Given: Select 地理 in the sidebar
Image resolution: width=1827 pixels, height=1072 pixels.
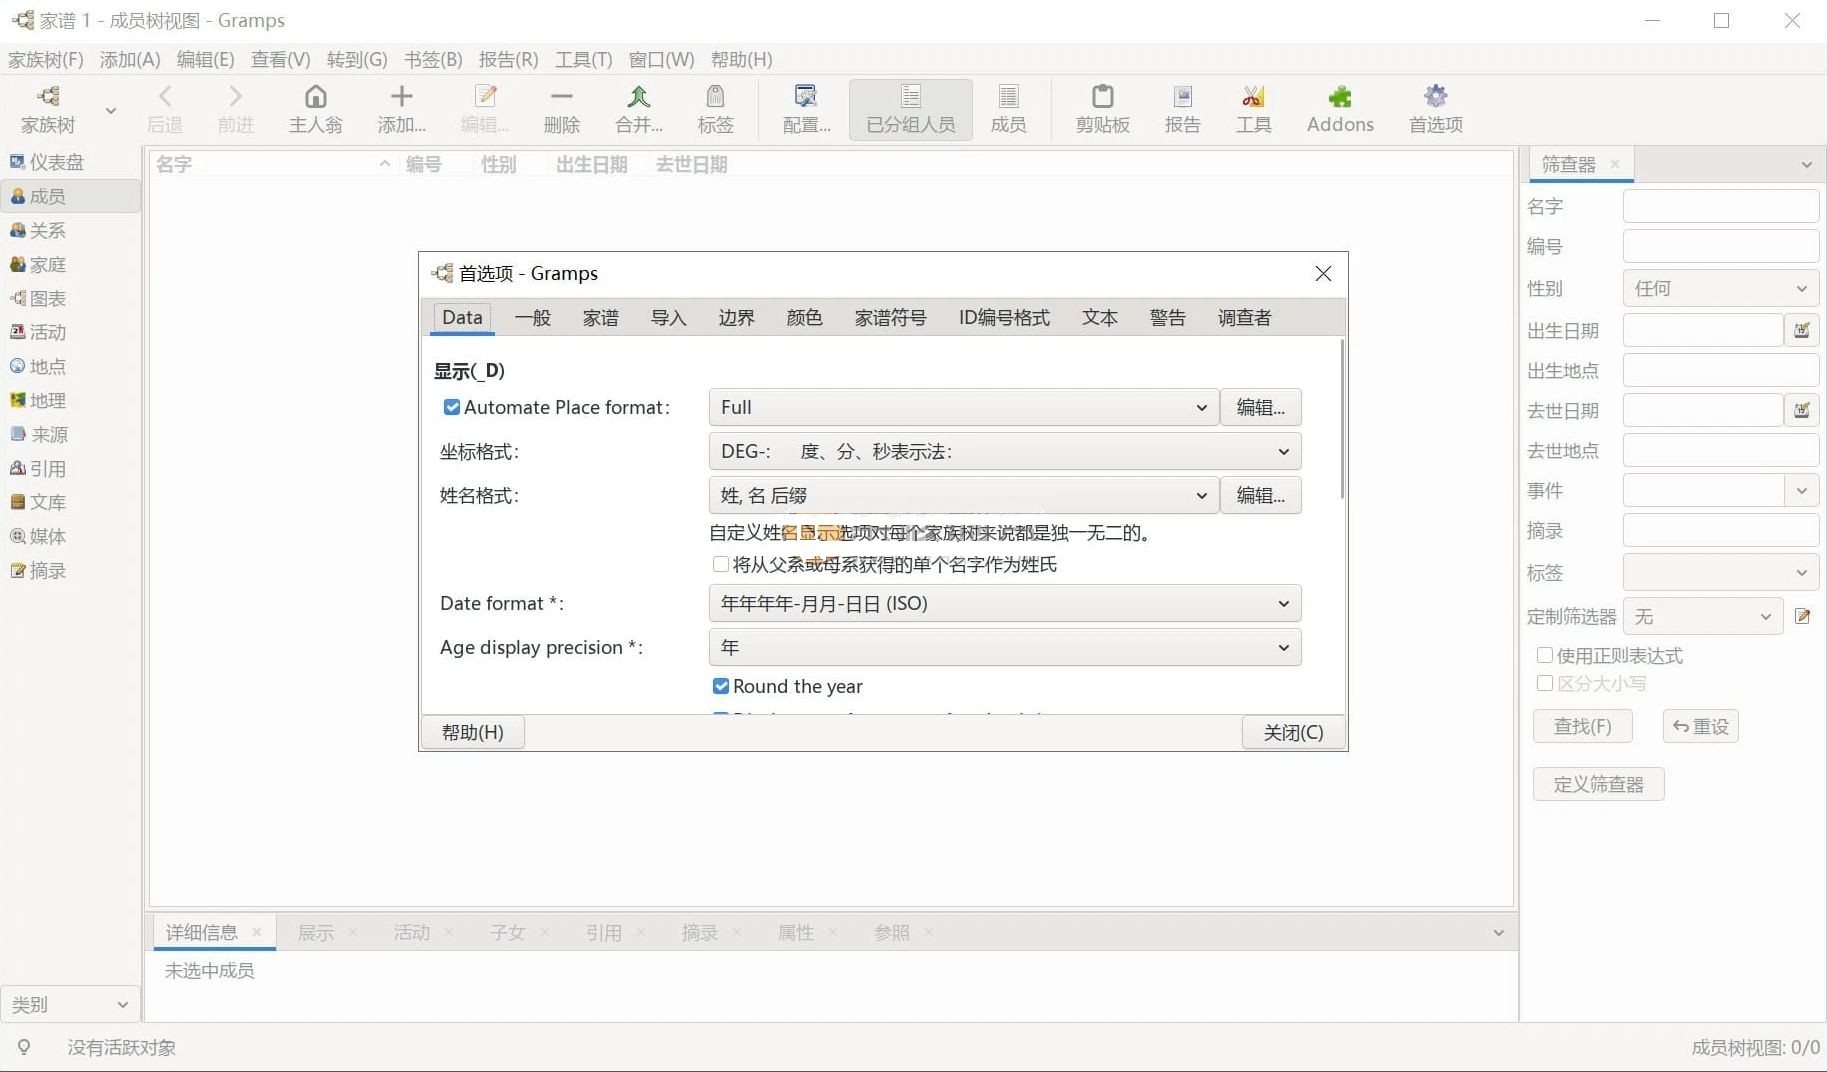Looking at the screenshot, I should coord(70,400).
